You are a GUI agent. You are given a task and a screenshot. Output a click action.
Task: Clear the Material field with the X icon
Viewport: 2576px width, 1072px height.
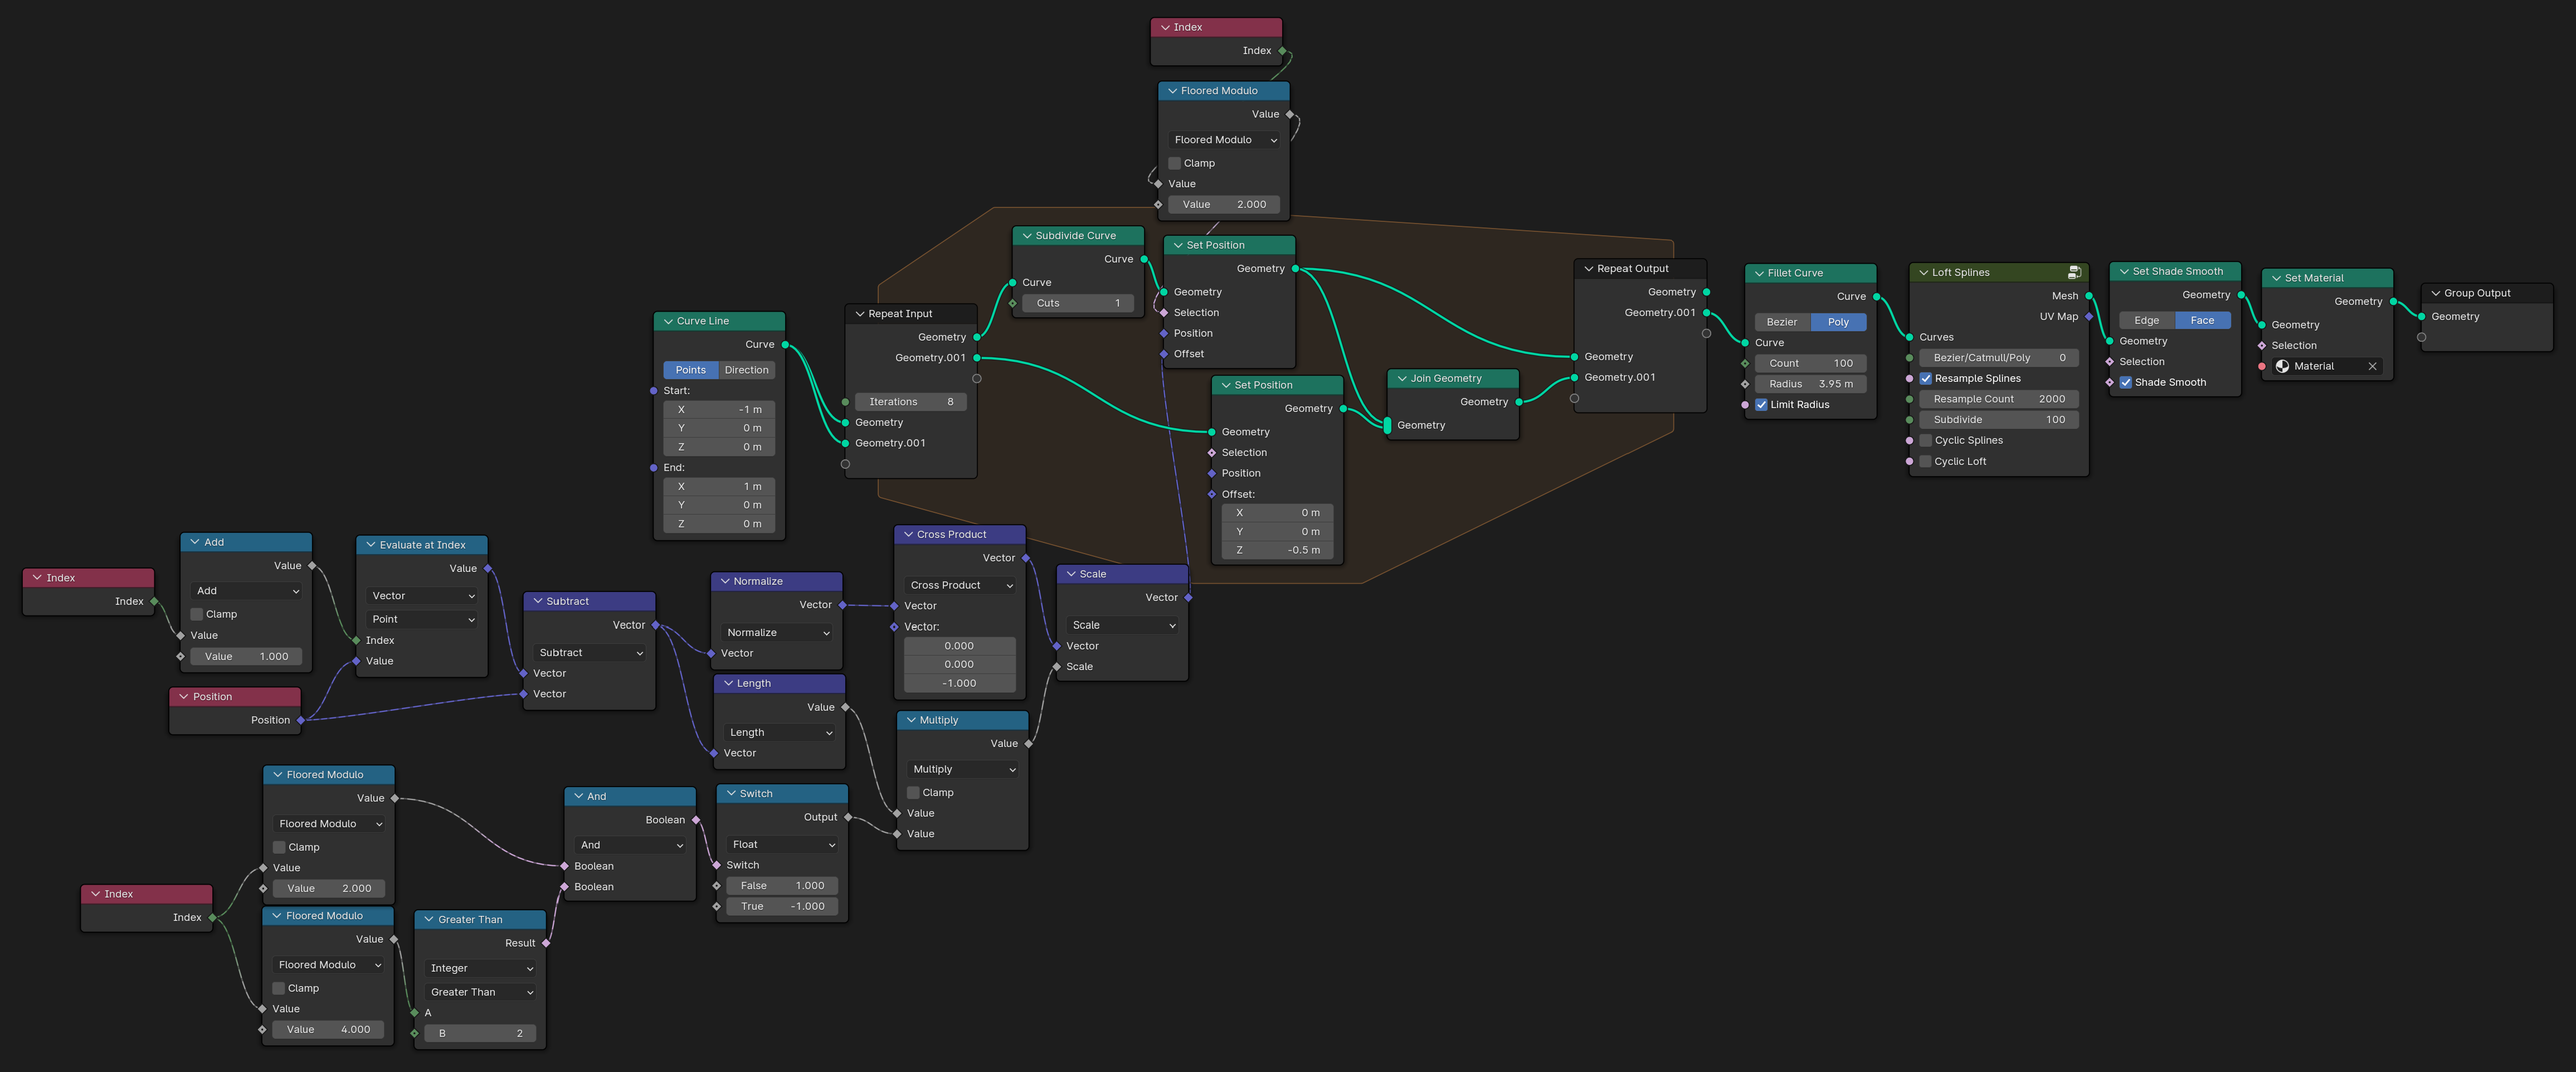pos(2372,366)
